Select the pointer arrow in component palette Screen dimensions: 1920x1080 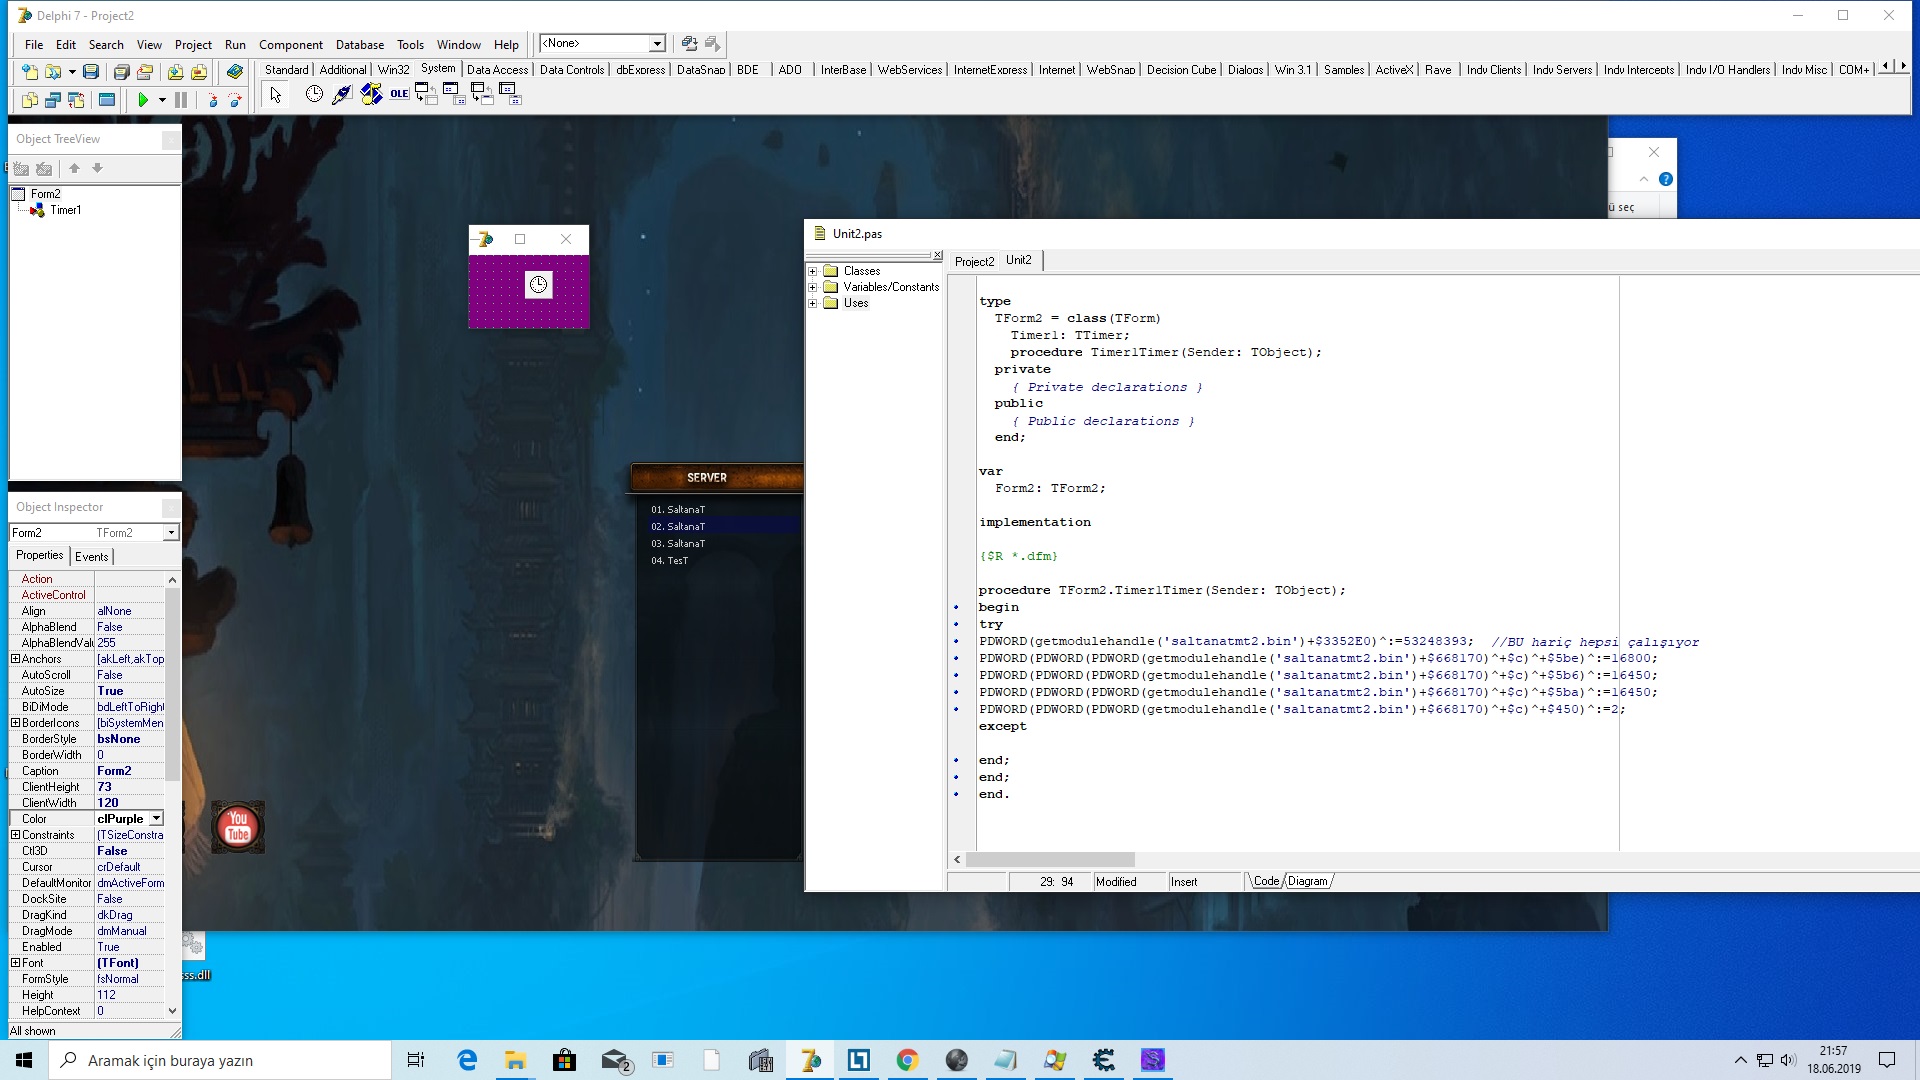tap(276, 95)
